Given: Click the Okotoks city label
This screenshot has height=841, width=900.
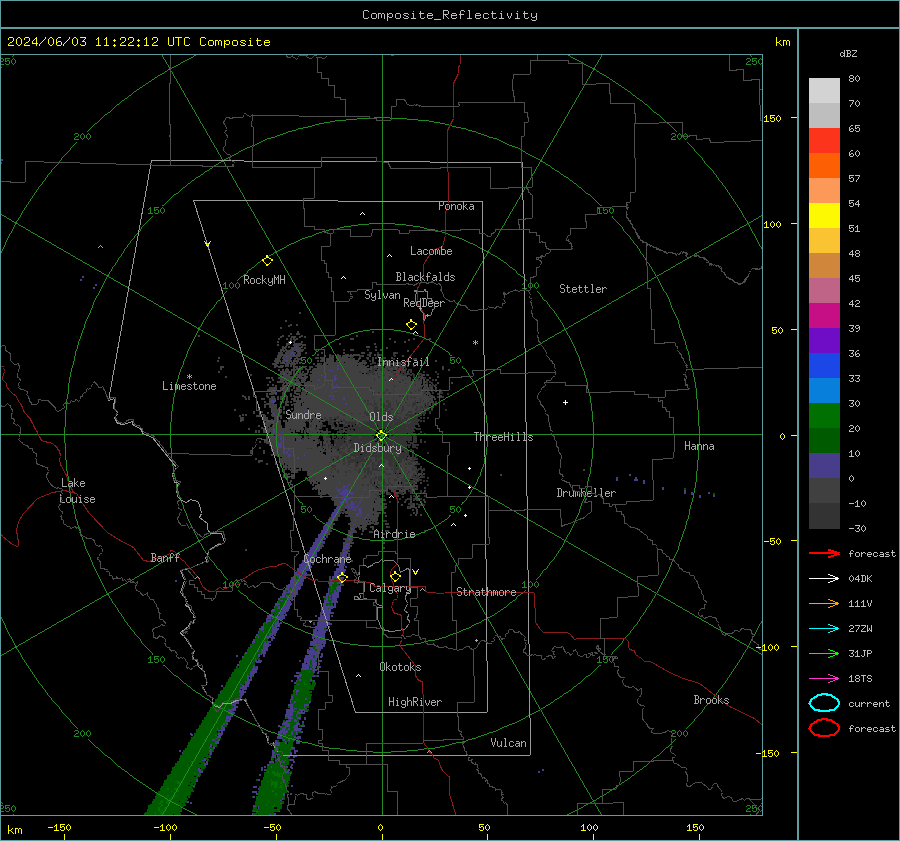Looking at the screenshot, I should coord(400,667).
